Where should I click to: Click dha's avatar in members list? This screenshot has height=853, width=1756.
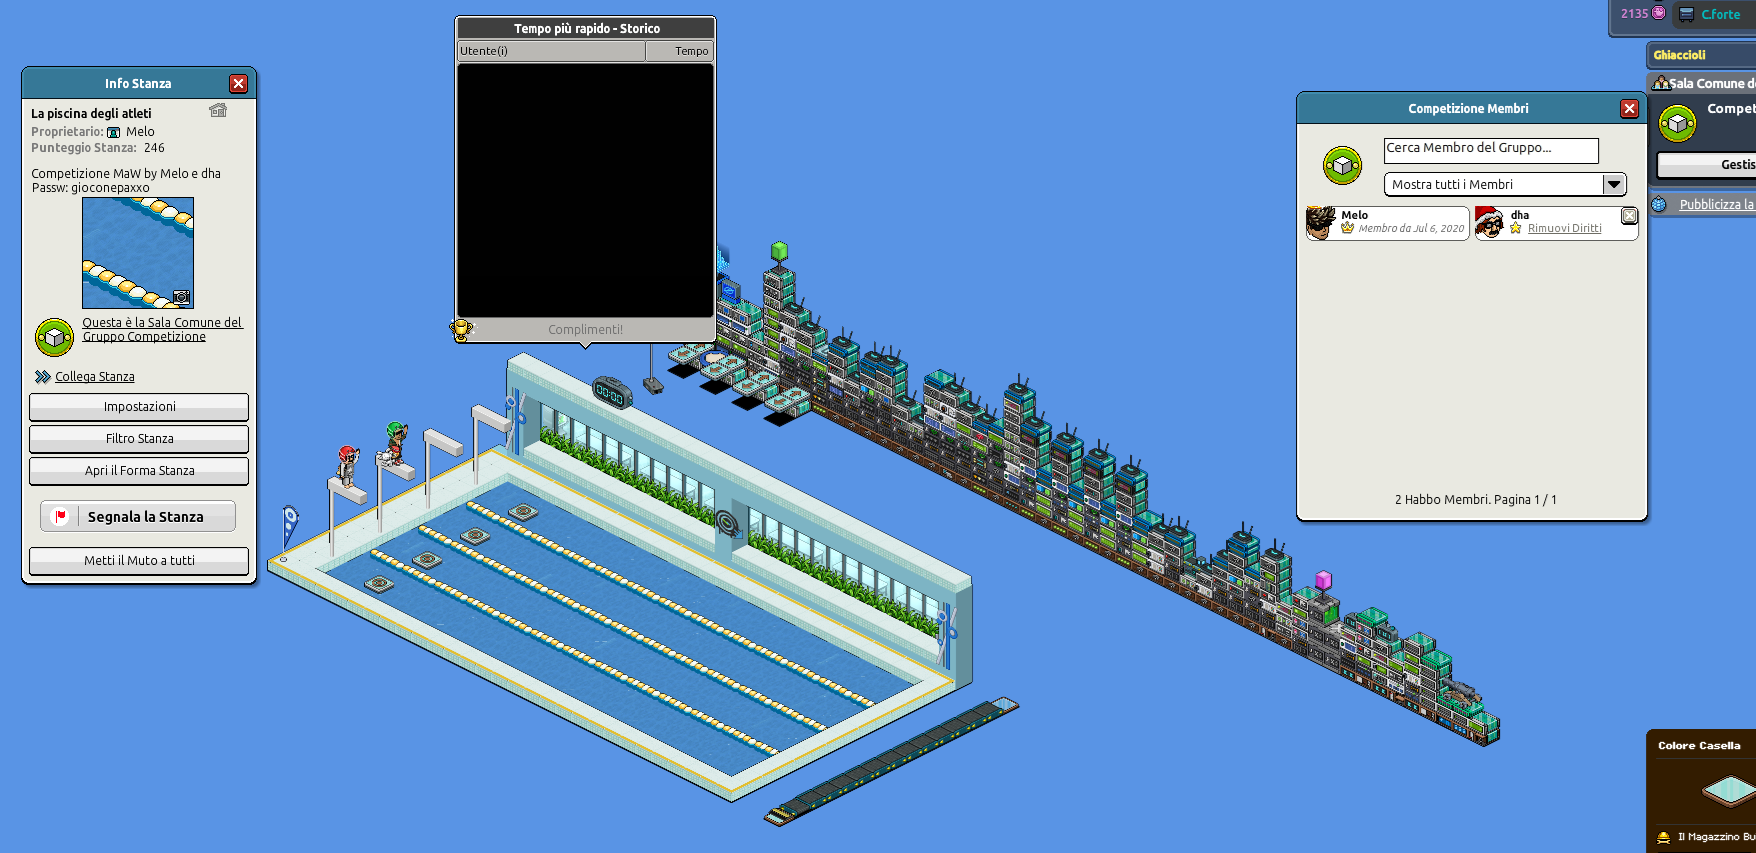point(1489,223)
